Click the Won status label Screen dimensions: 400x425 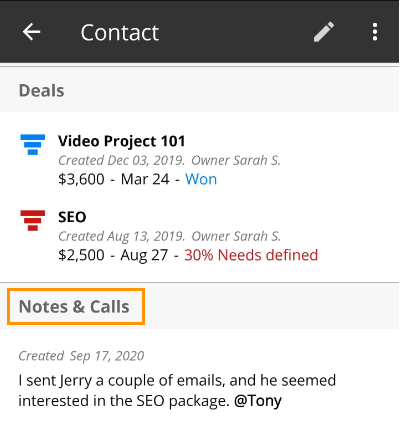click(201, 179)
